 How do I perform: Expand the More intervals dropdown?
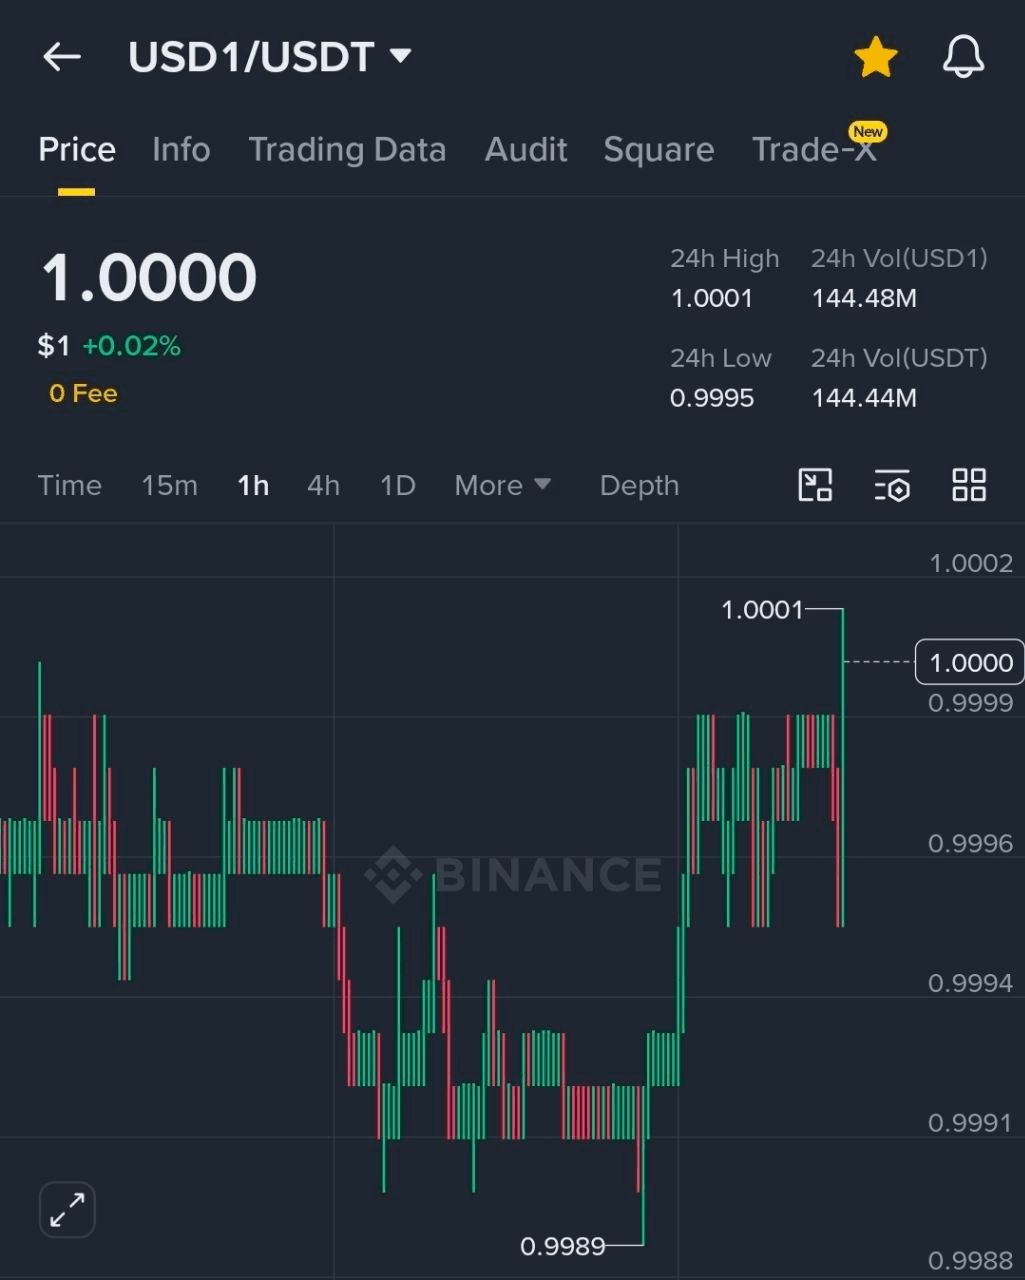pyautogui.click(x=503, y=486)
